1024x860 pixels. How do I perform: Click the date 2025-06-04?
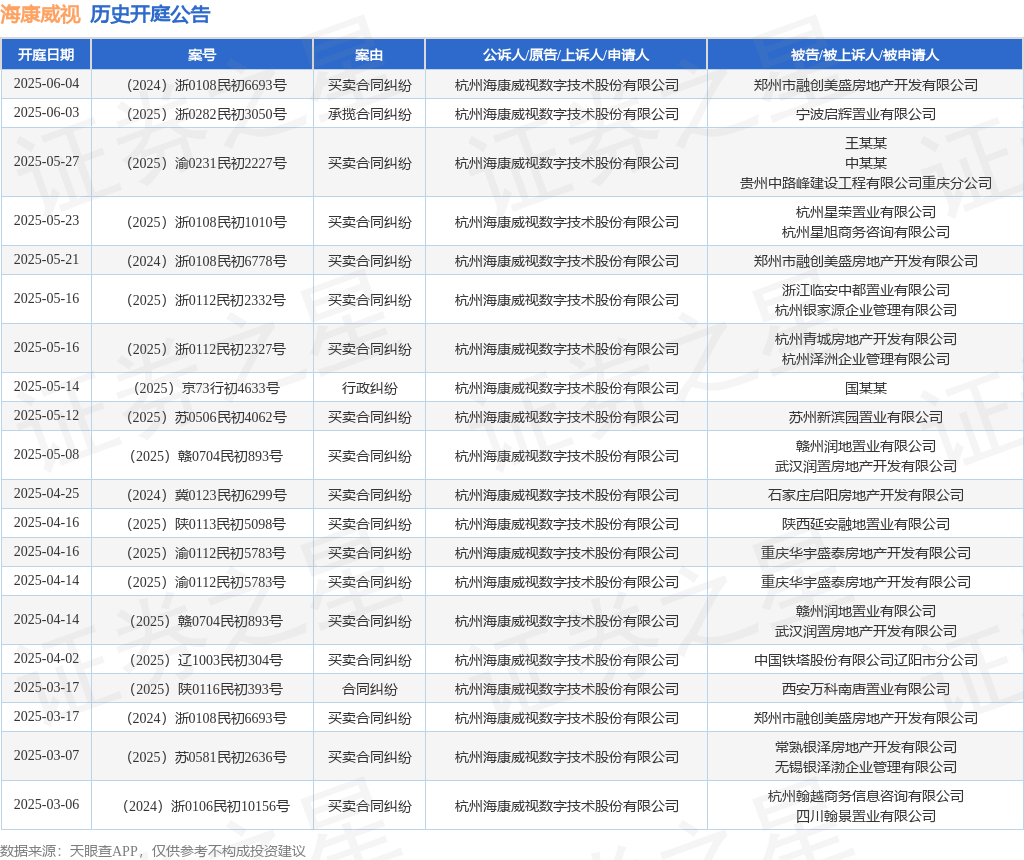[46, 84]
